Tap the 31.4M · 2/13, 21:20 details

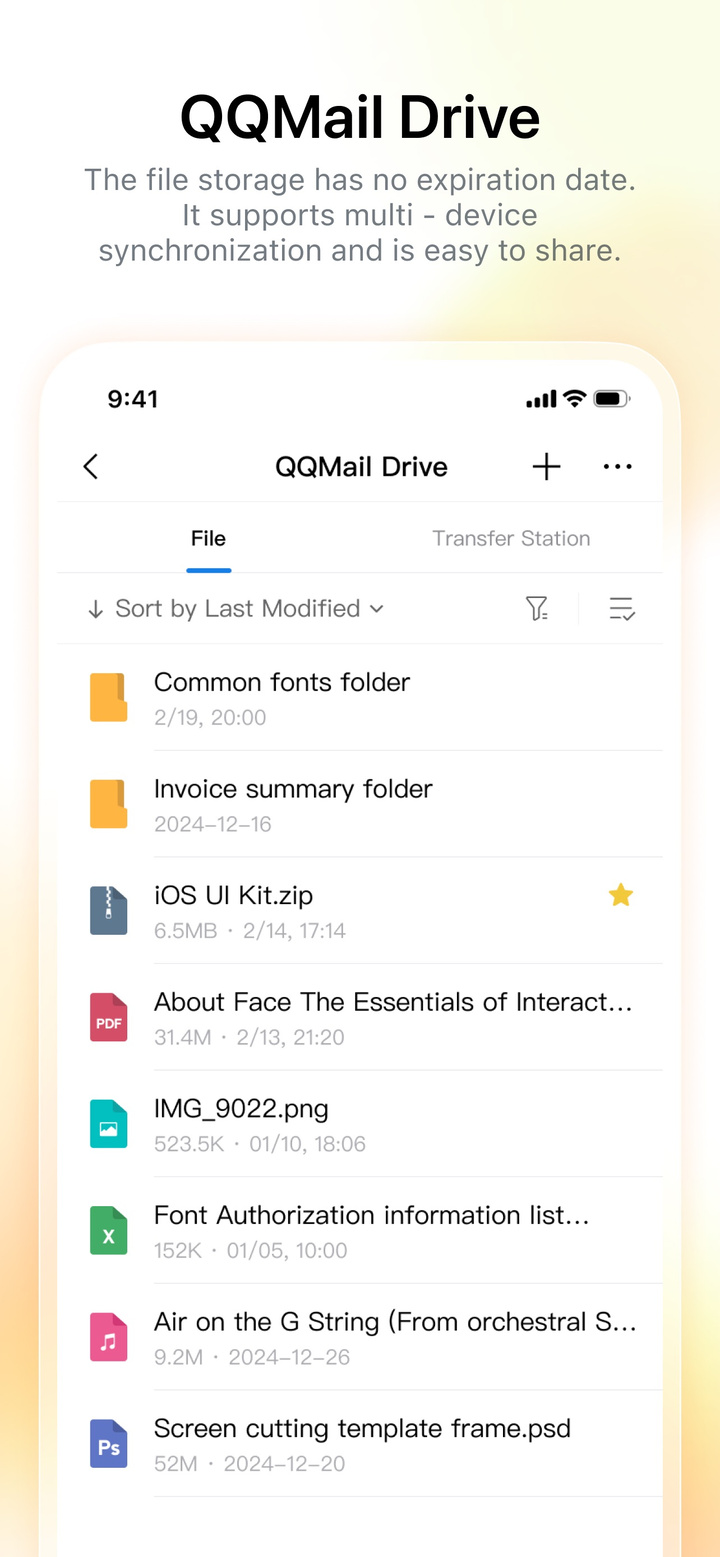249,1037
